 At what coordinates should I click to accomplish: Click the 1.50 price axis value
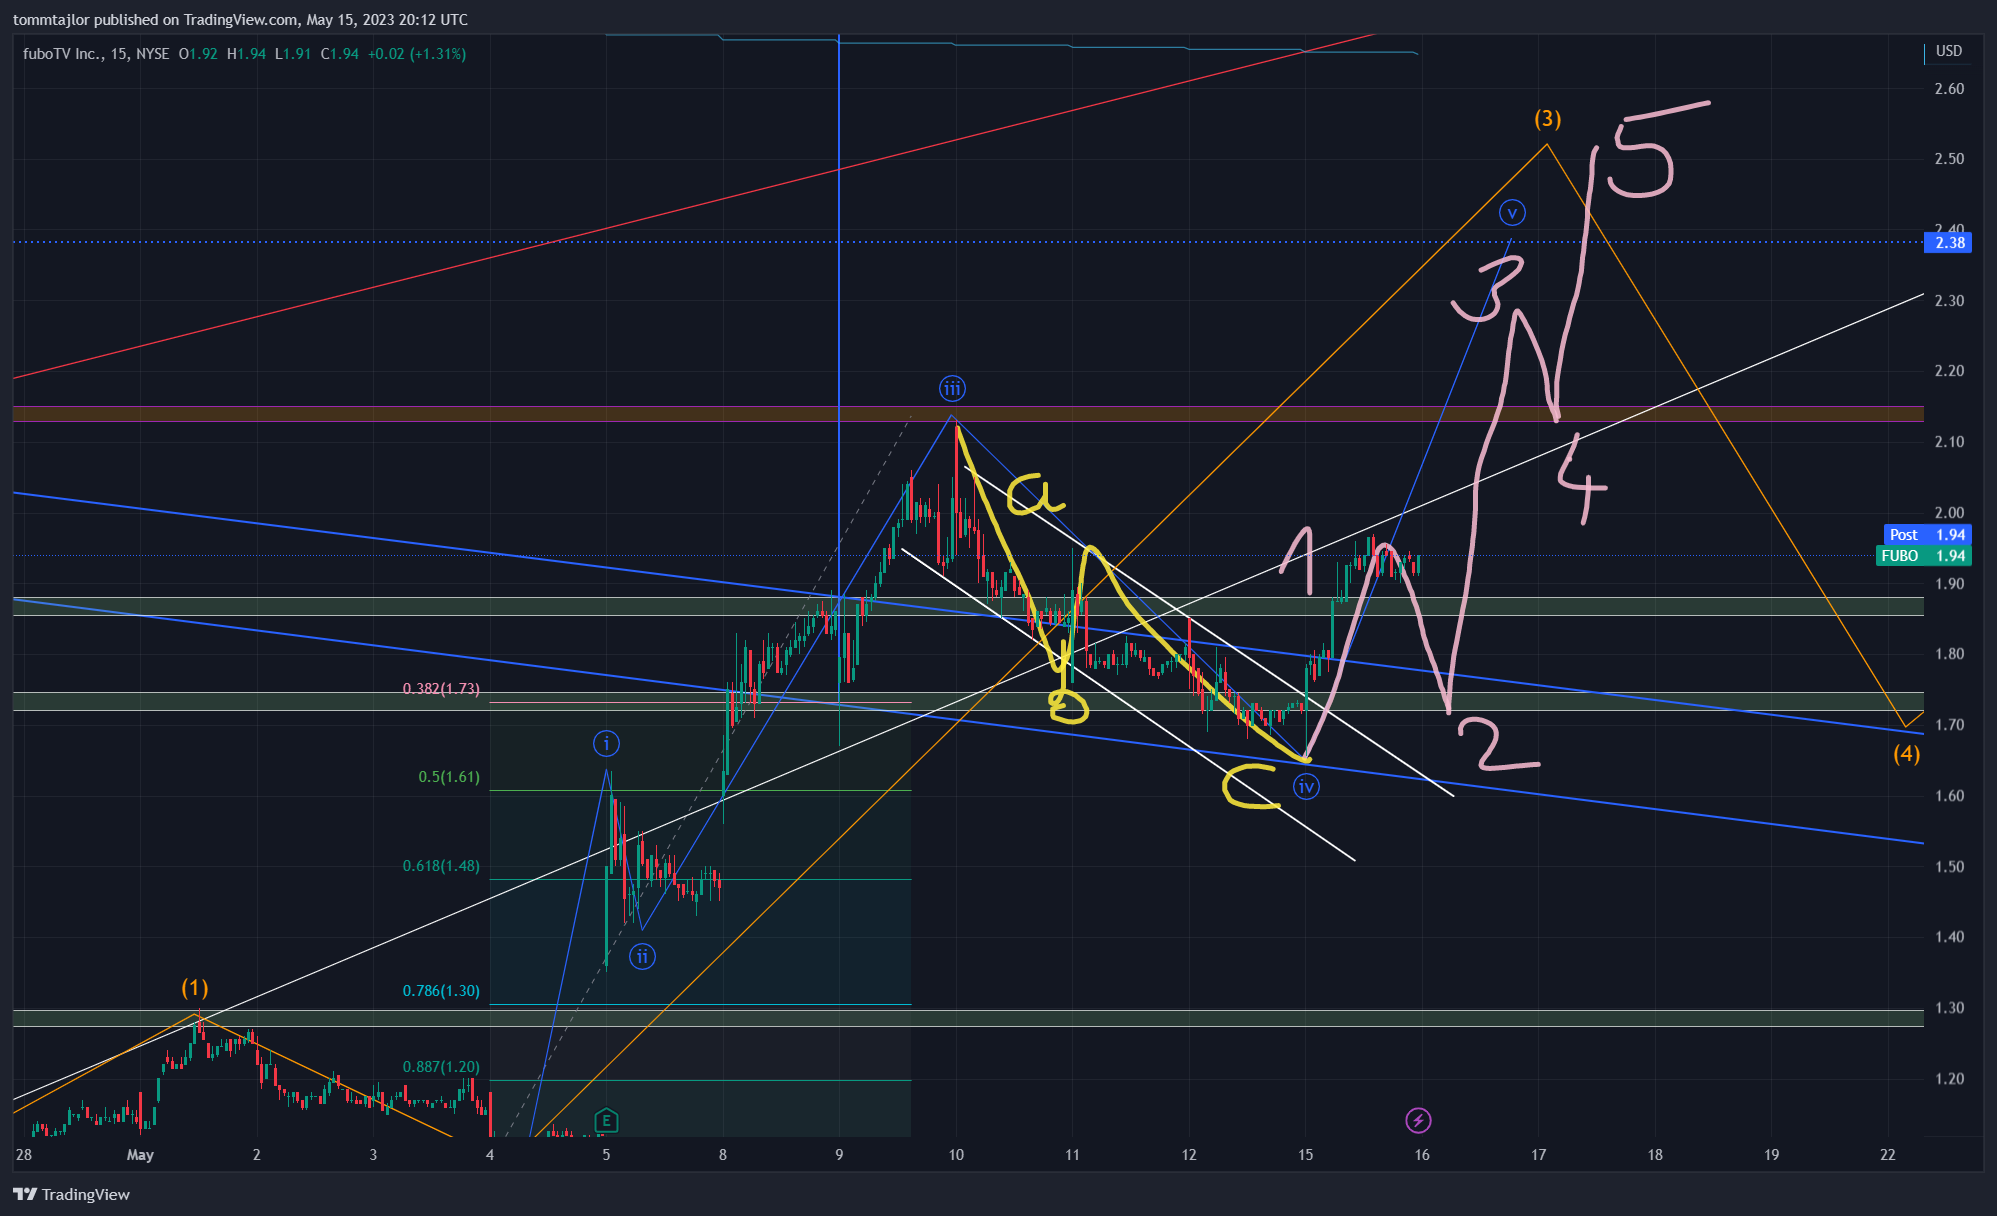(1949, 867)
